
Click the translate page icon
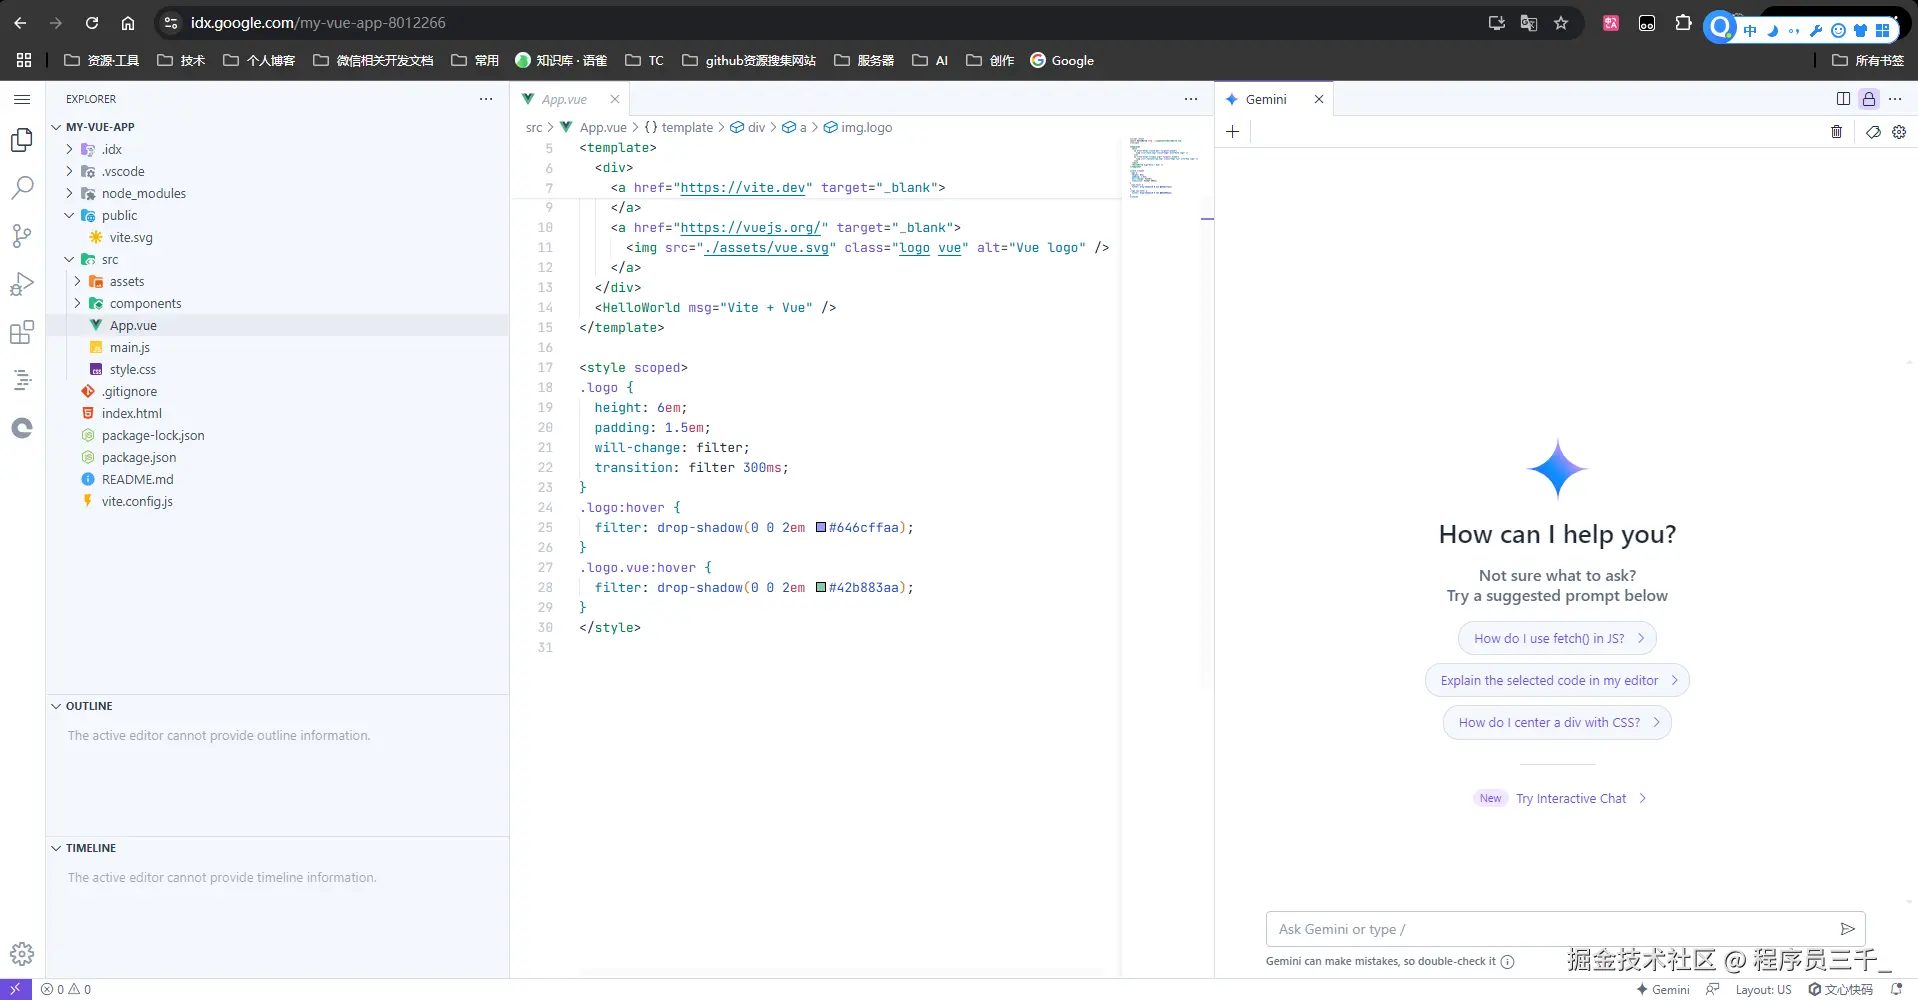point(1529,23)
